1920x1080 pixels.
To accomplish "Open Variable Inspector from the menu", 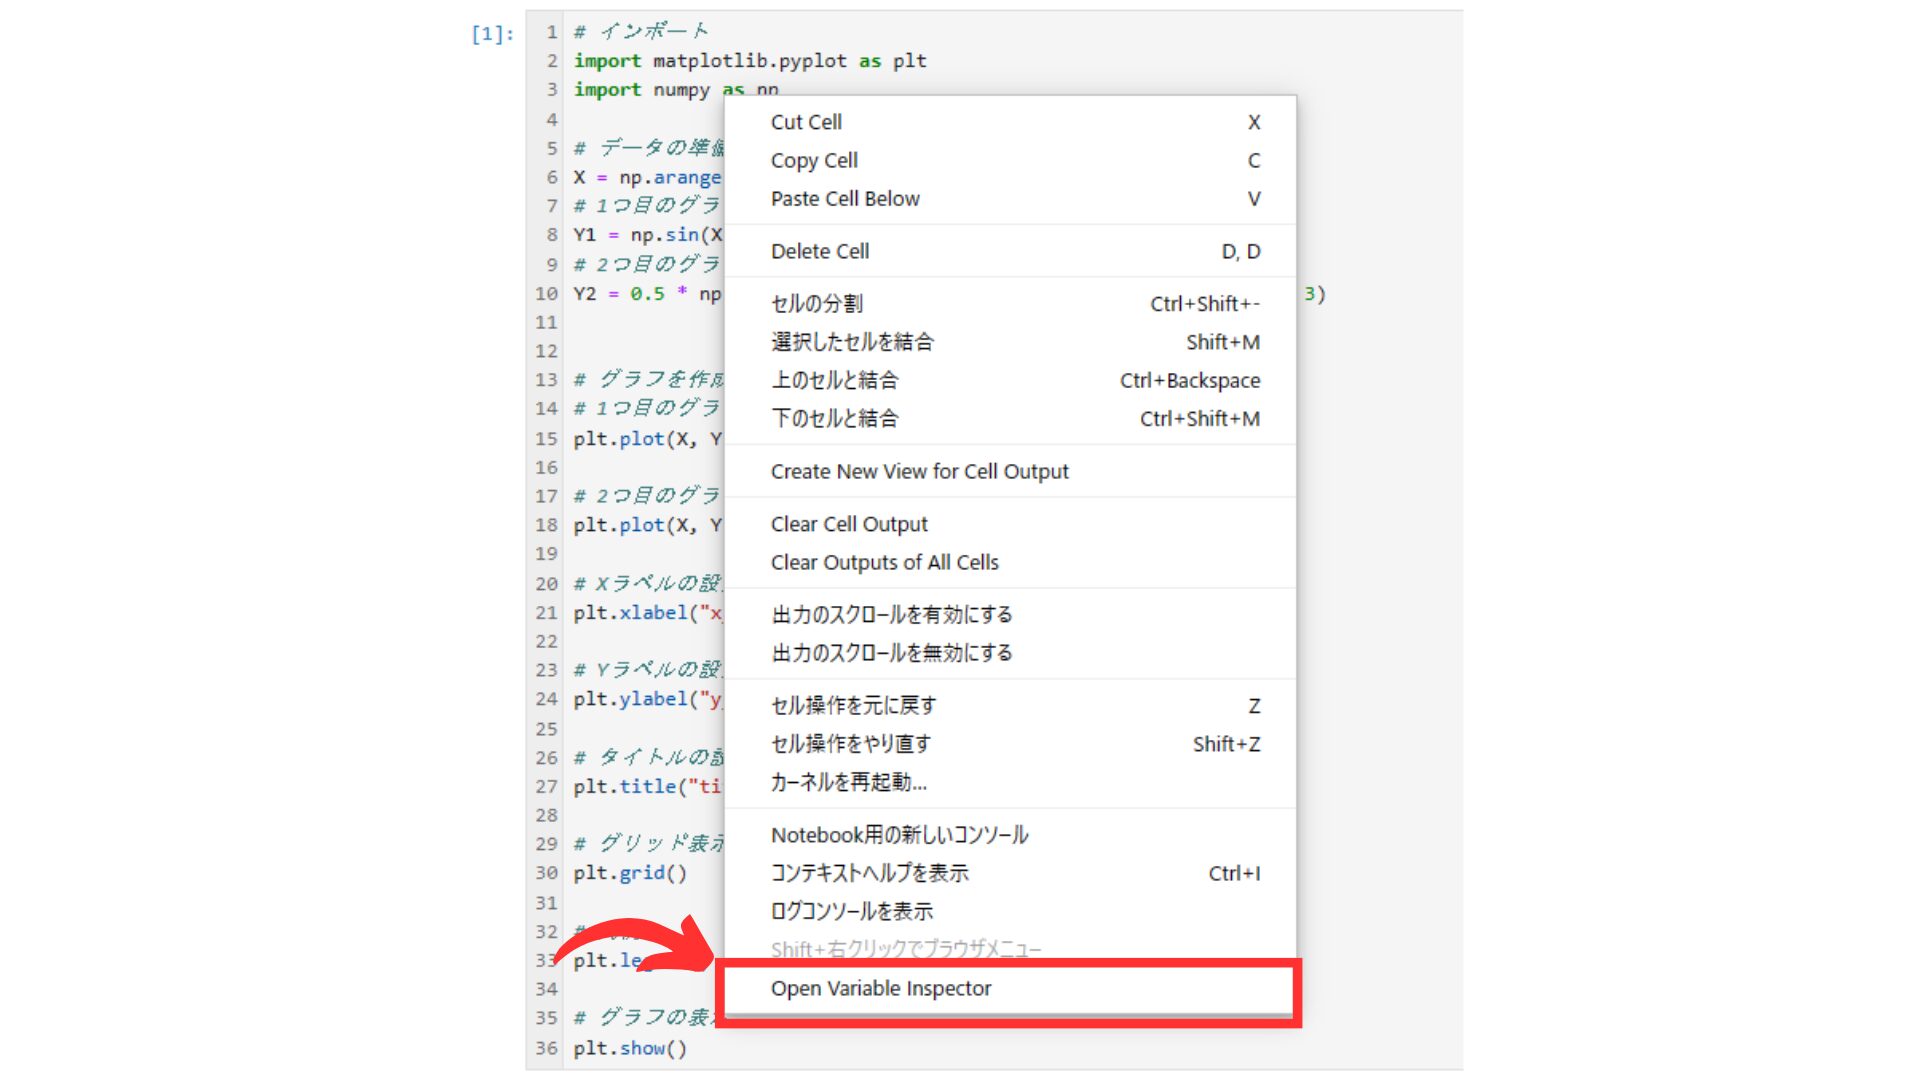I will (x=880, y=988).
